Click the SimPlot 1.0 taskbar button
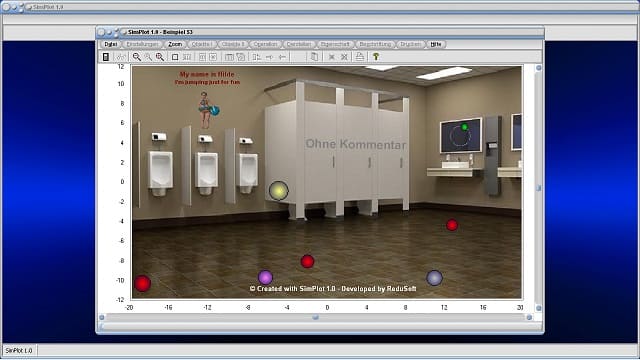640x360 pixels. (19, 351)
